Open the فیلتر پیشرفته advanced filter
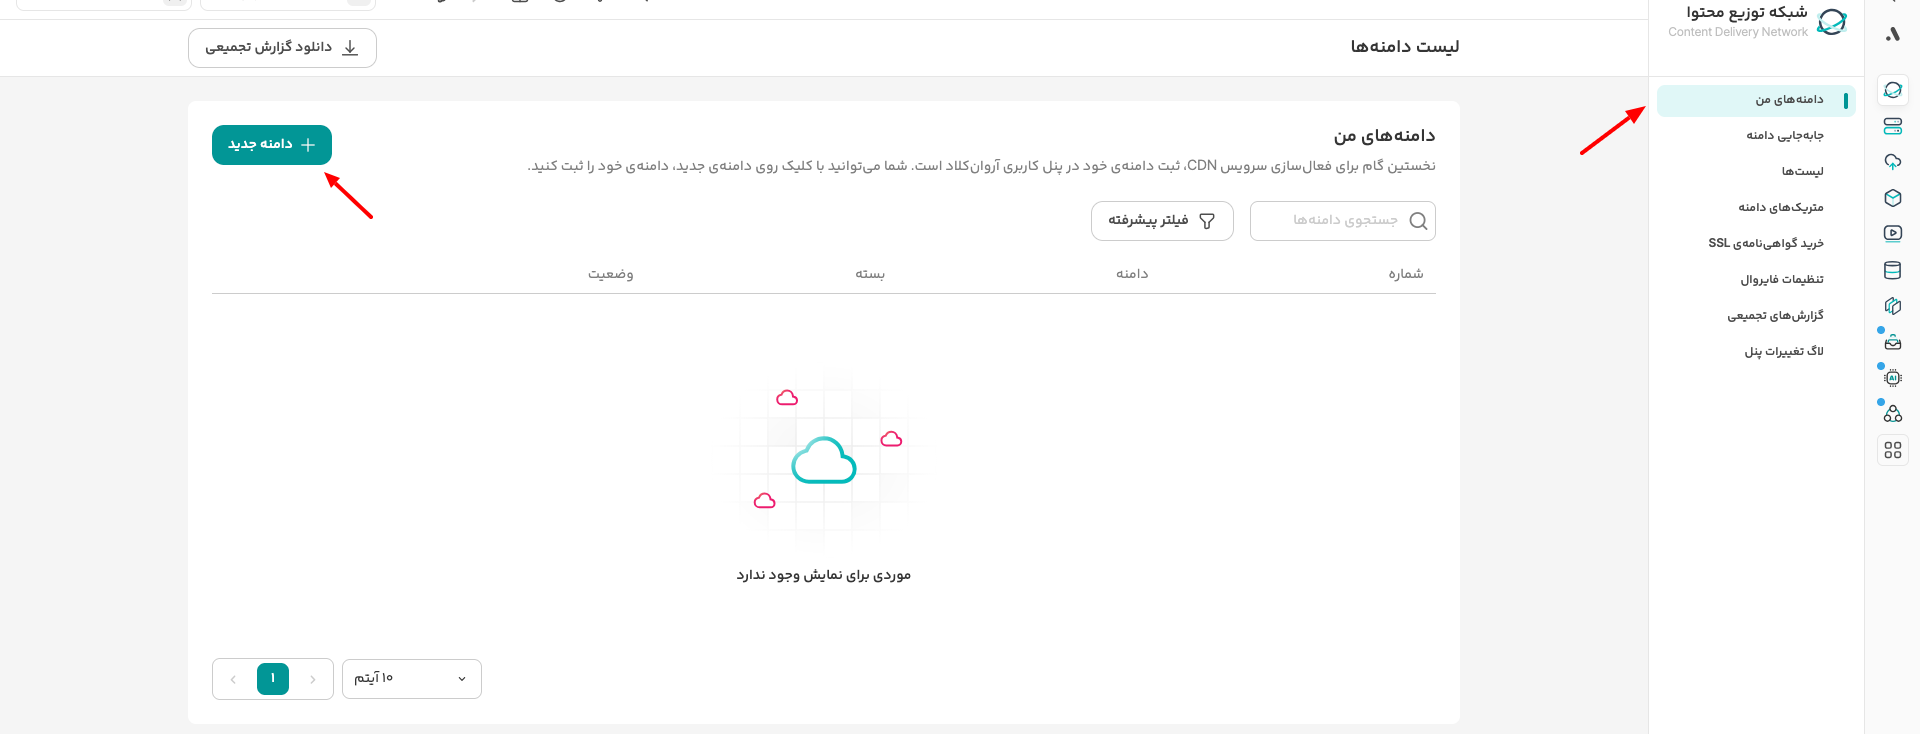Viewport: 1920px width, 734px height. coord(1162,221)
